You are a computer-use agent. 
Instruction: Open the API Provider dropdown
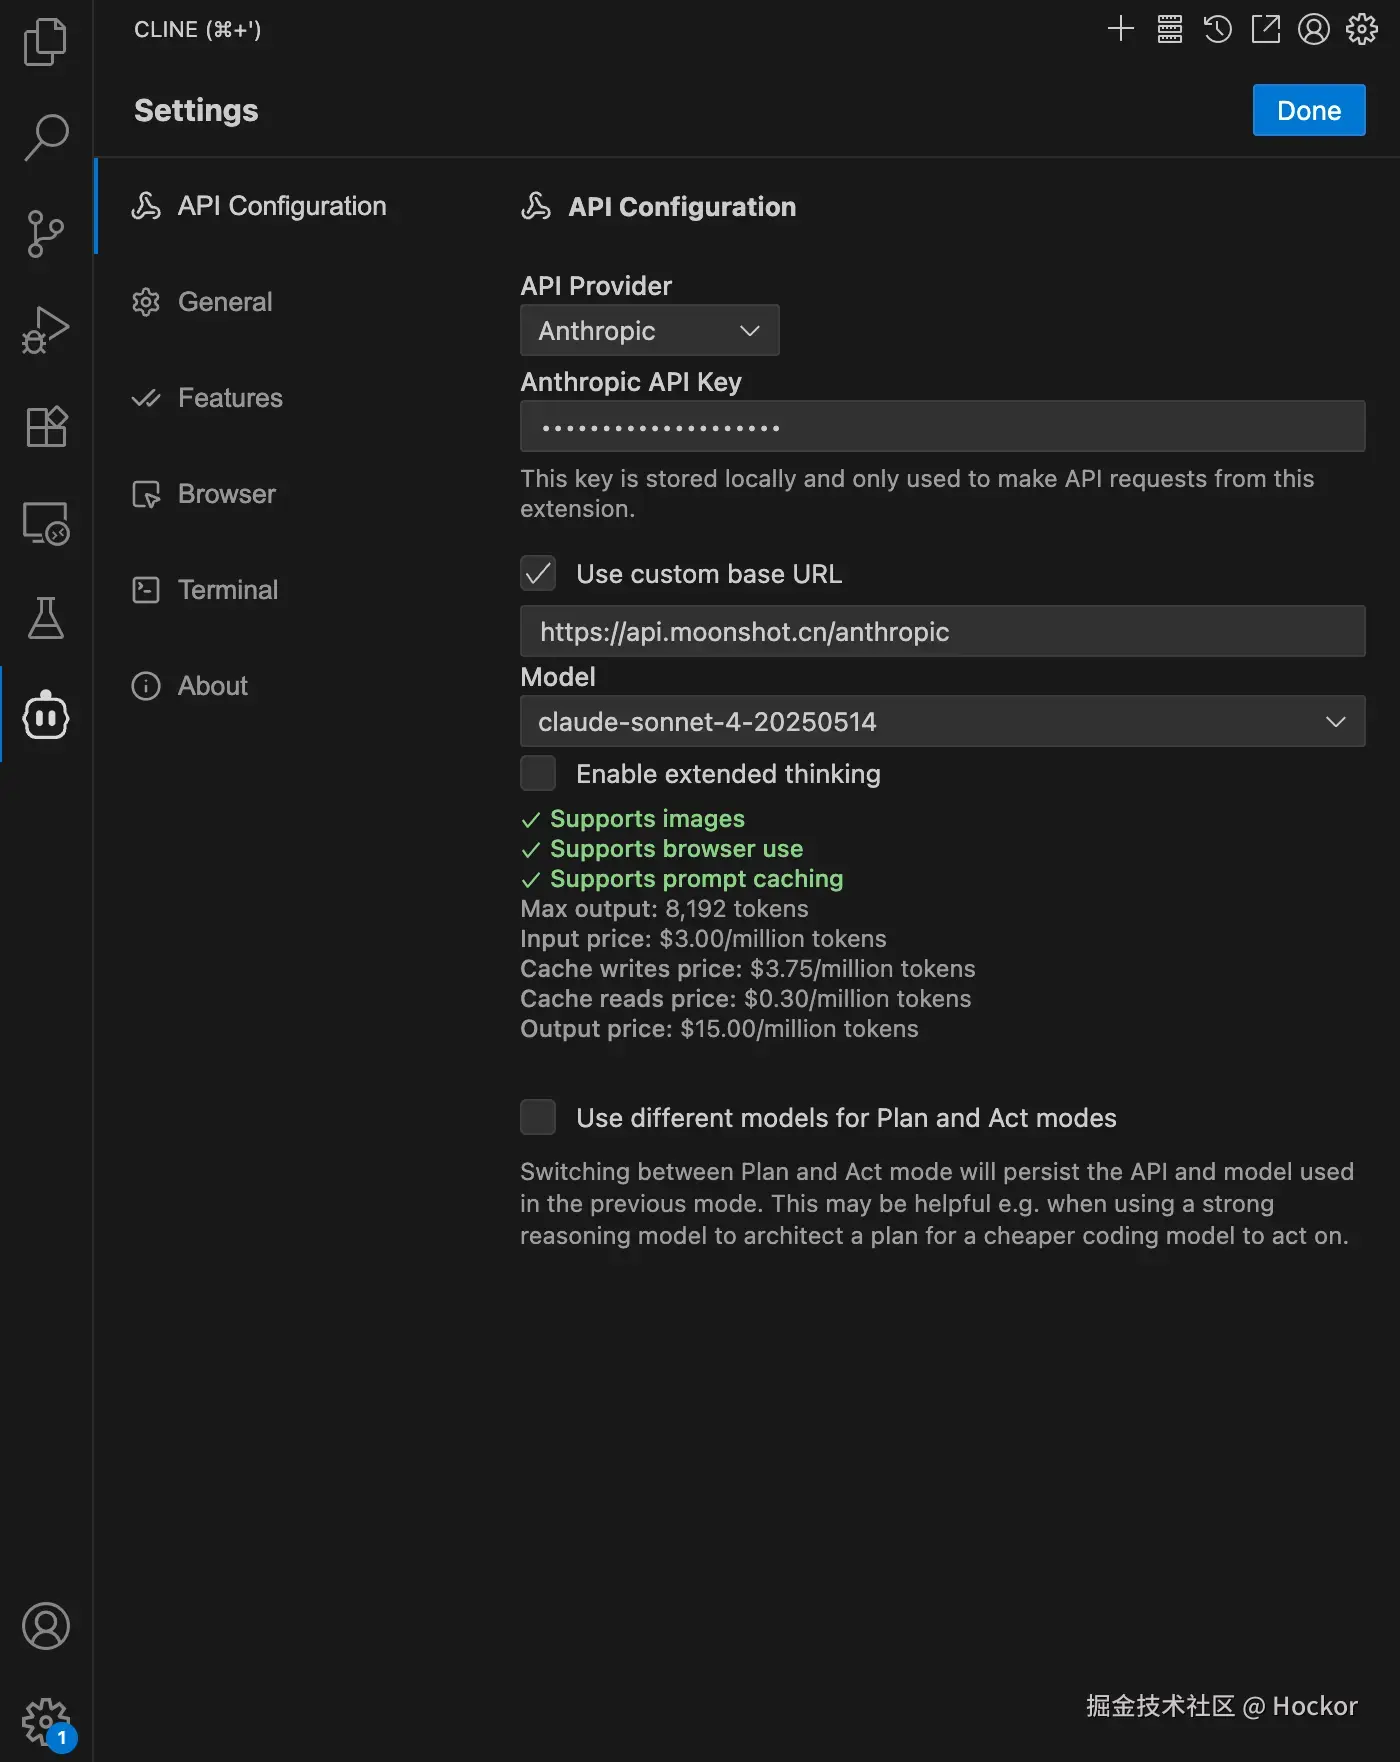pyautogui.click(x=649, y=331)
